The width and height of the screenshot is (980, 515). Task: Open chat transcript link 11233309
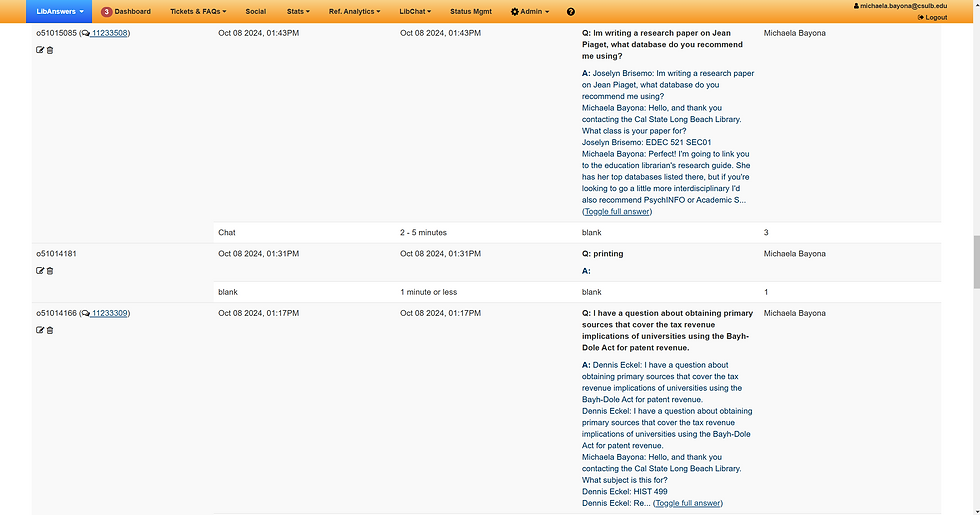tap(109, 313)
